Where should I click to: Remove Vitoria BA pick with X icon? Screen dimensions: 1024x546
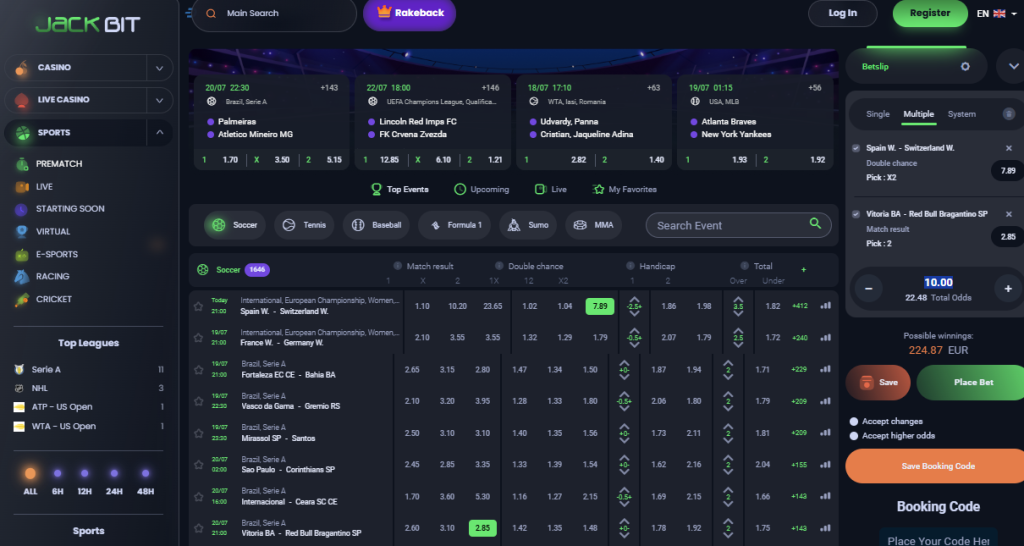[1008, 214]
